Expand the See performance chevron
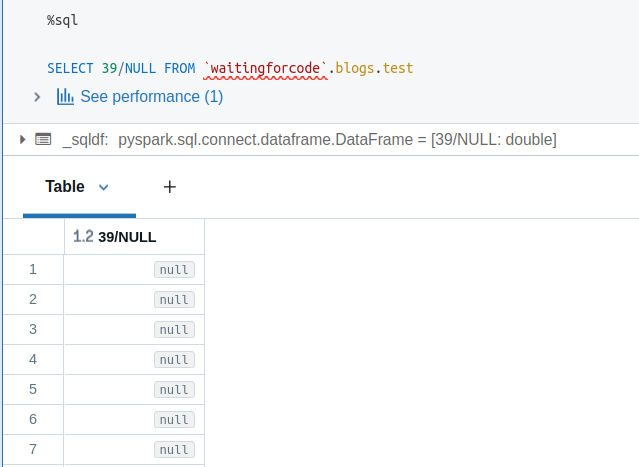Screen dimensions: 639x467 (37, 97)
